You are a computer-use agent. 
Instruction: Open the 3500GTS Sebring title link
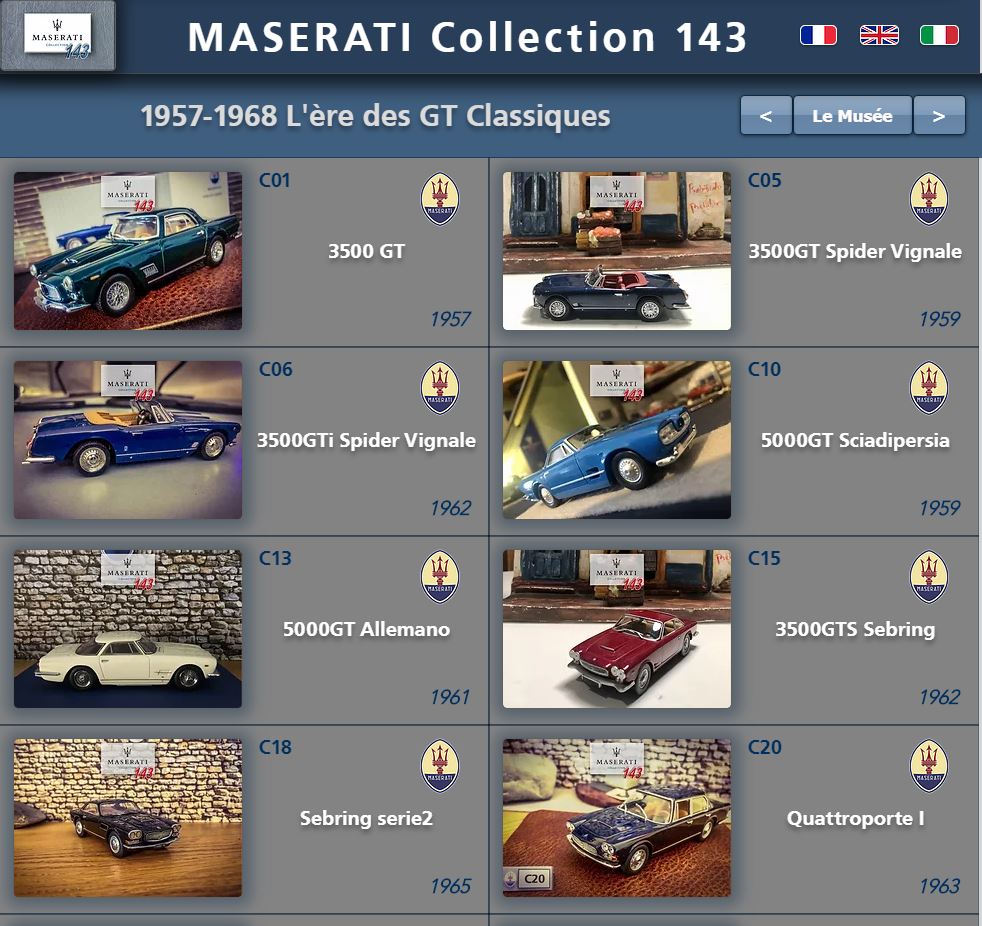pos(855,629)
